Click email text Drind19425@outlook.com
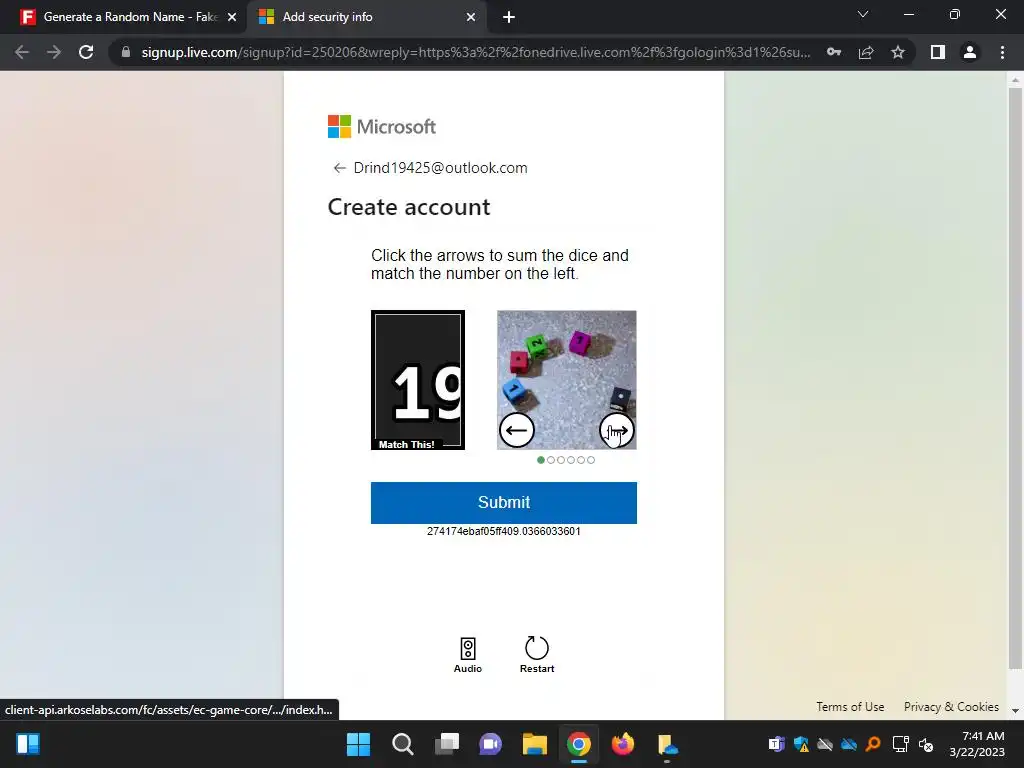Screen dimensions: 1024x768 pyautogui.click(x=440, y=168)
